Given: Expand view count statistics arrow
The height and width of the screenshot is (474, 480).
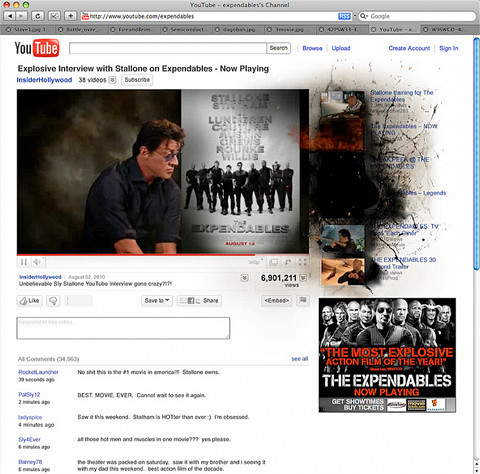Looking at the screenshot, I should (303, 278).
